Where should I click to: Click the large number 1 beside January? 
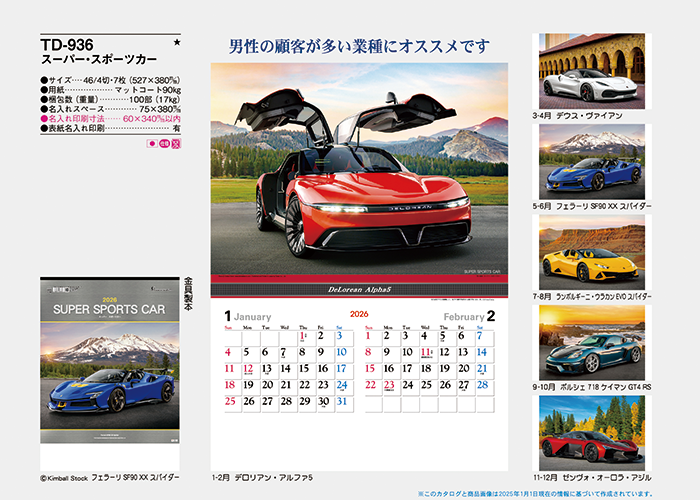pos(228,316)
